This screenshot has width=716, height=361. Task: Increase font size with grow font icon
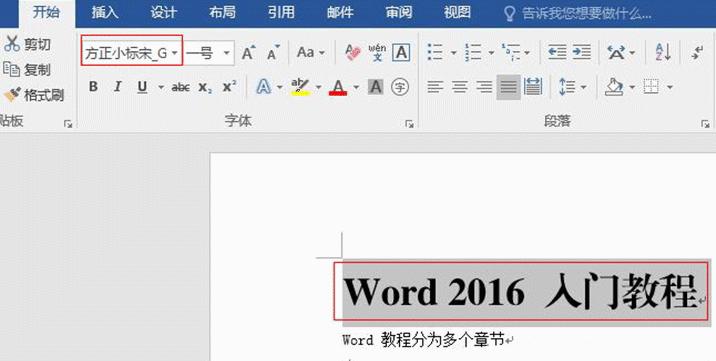249,53
